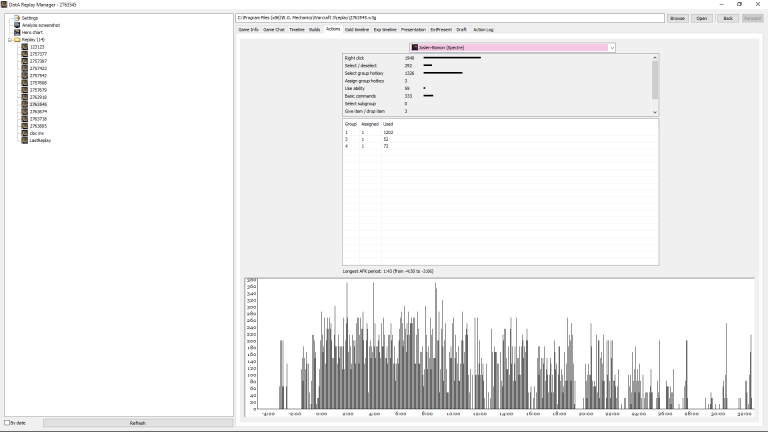Click the Spectre hero icon in player dropdown
The image size is (768, 432).
coord(414,48)
